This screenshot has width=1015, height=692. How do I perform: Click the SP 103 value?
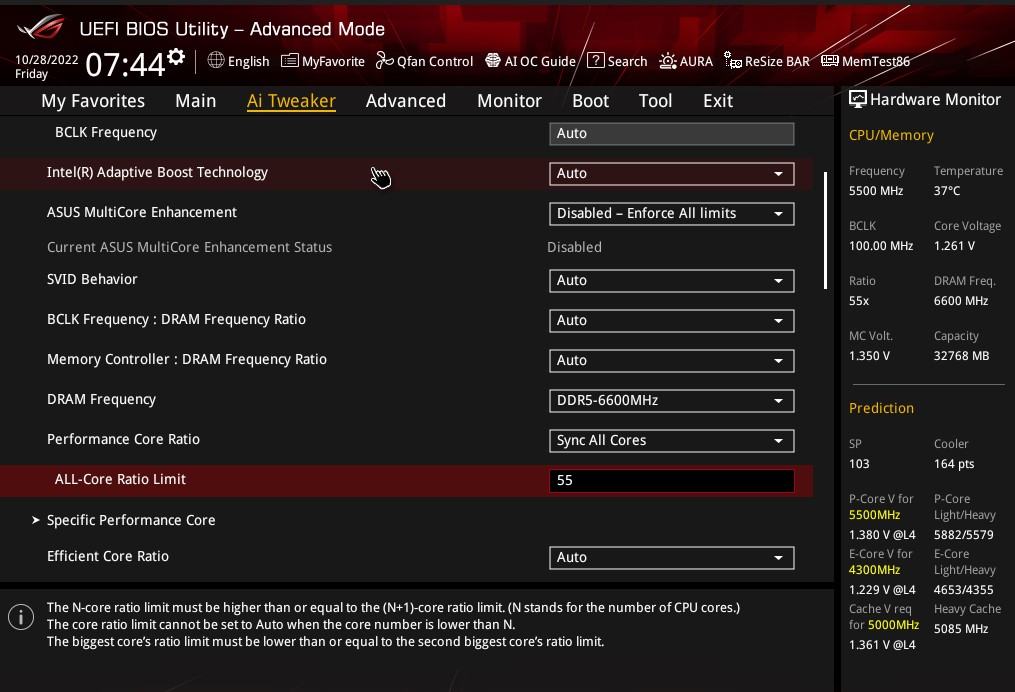click(x=859, y=464)
